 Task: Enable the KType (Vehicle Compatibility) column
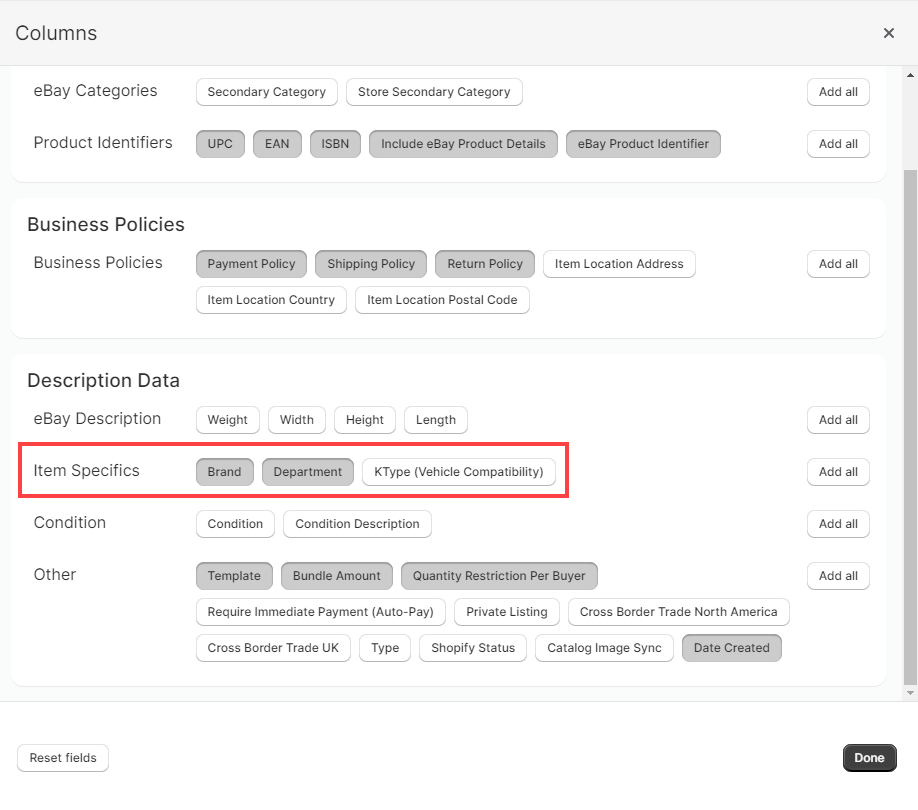(x=458, y=472)
